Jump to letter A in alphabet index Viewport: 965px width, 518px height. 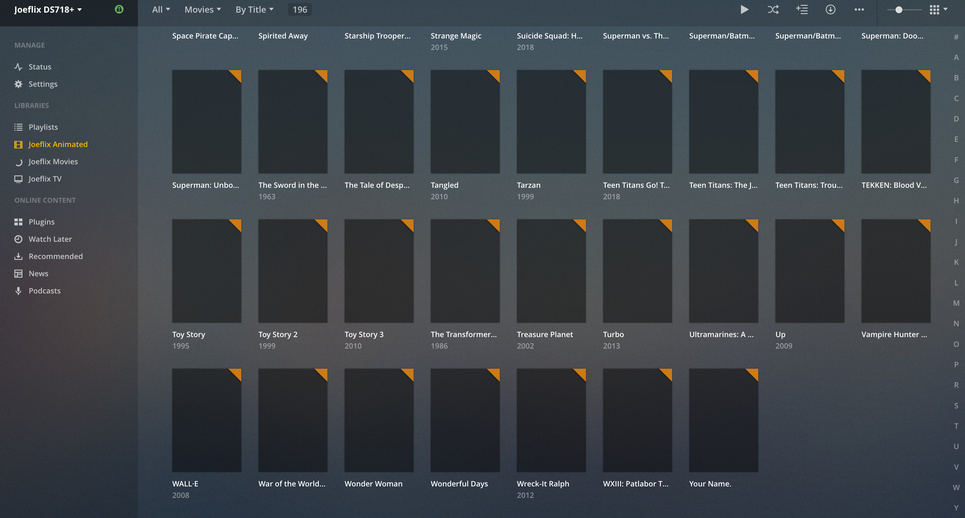(x=956, y=57)
